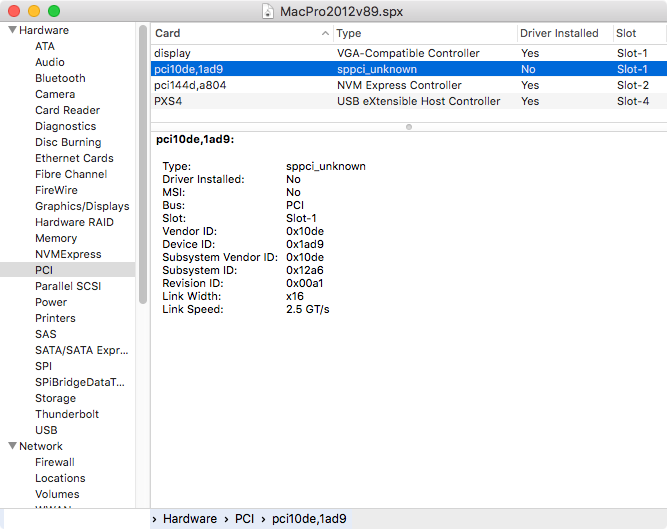This screenshot has height=529, width=667.
Task: Collapse the Hardware section triangle
Action: pos(12,30)
